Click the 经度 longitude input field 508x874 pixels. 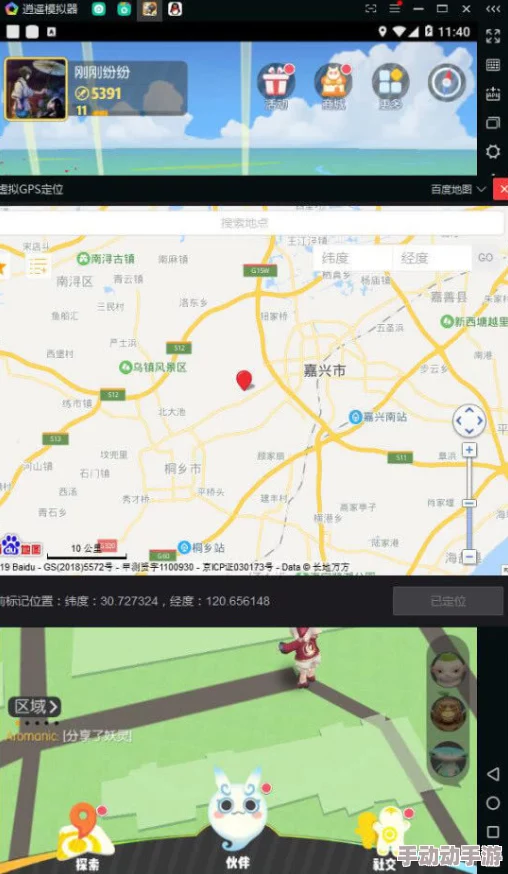pos(432,258)
